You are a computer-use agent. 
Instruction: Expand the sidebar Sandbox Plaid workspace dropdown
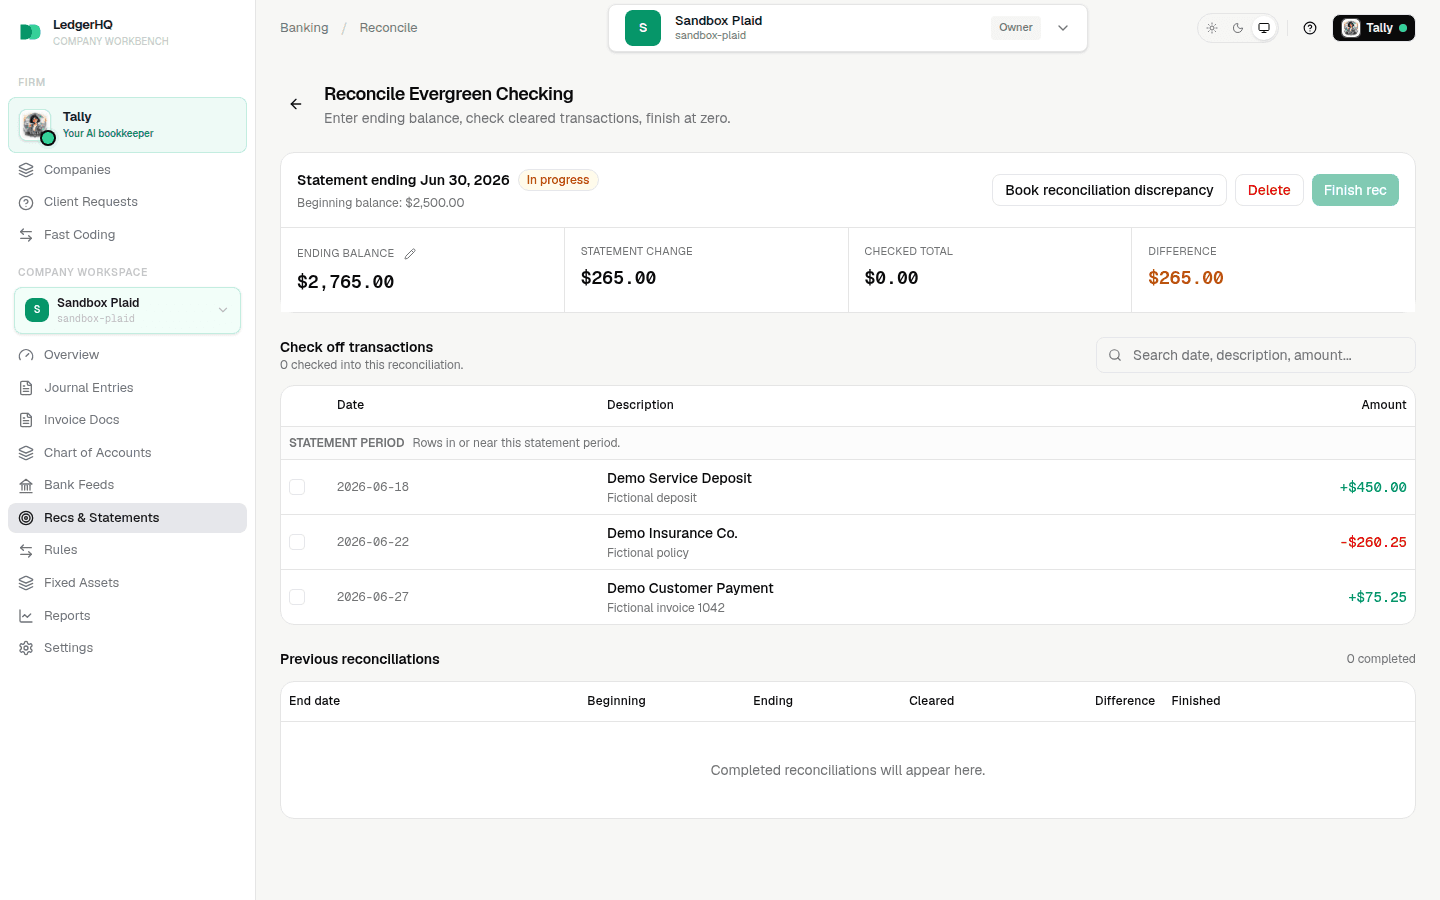click(x=128, y=310)
